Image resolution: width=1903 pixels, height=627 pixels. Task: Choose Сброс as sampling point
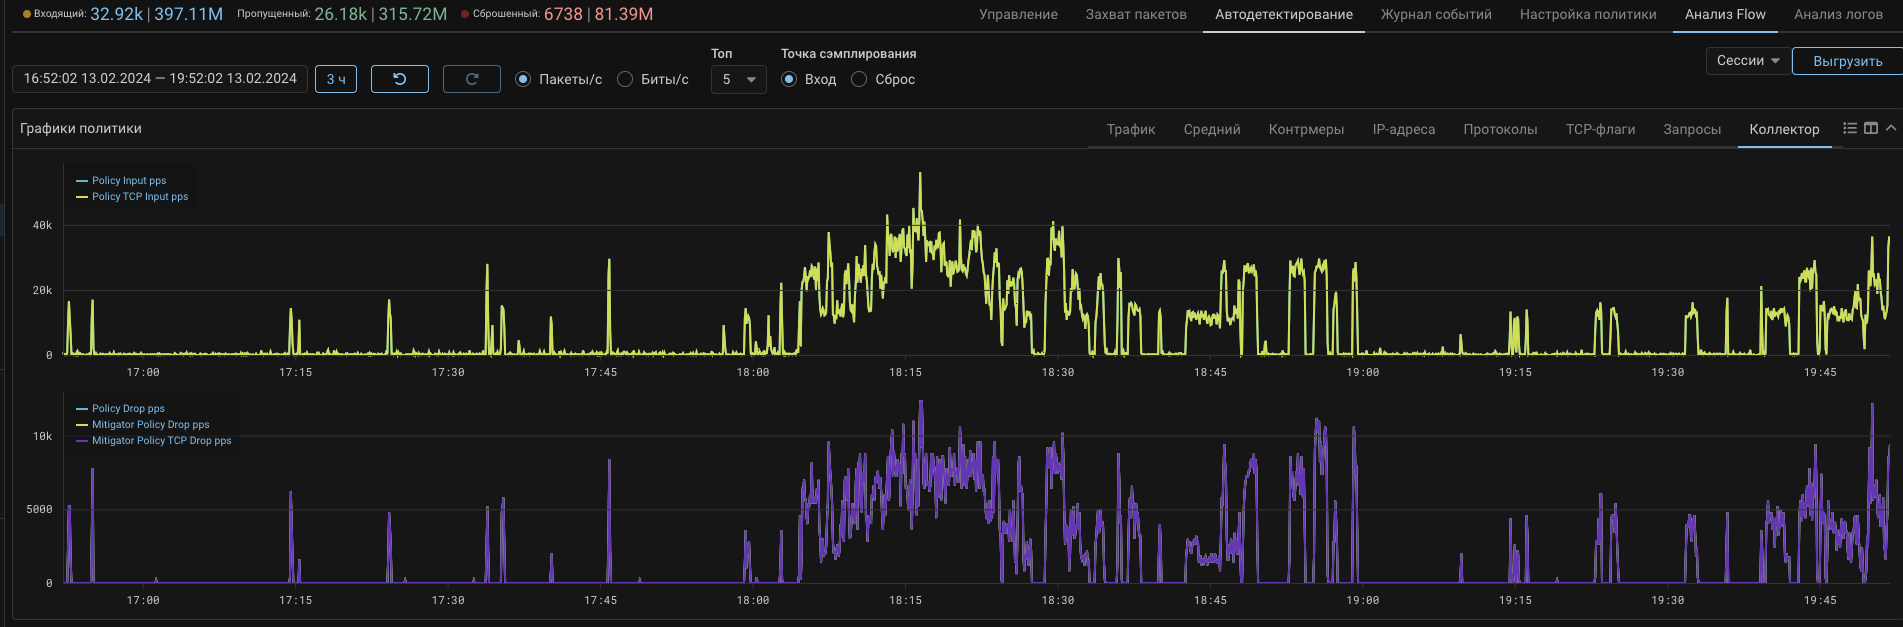pos(859,79)
